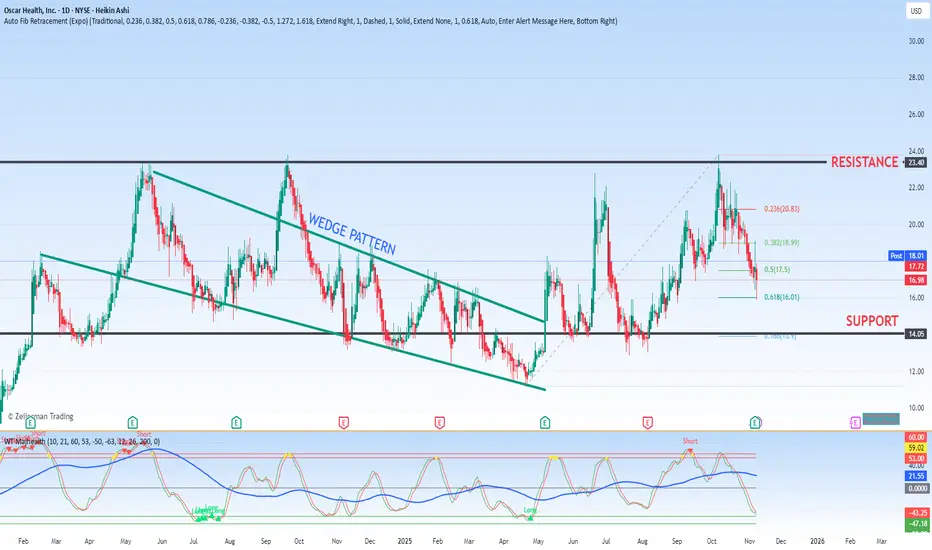
Task: Open the USD currency selector
Action: (x=916, y=11)
